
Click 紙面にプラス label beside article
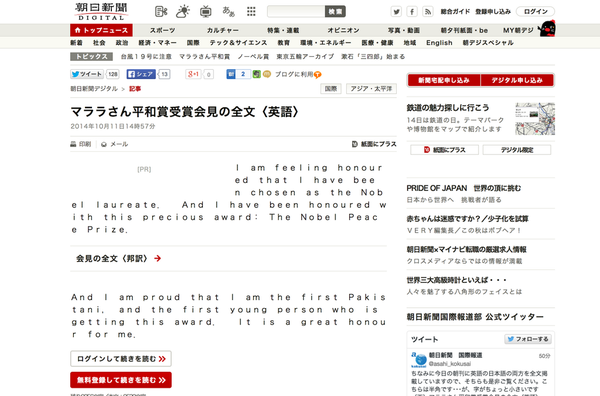[374, 144]
